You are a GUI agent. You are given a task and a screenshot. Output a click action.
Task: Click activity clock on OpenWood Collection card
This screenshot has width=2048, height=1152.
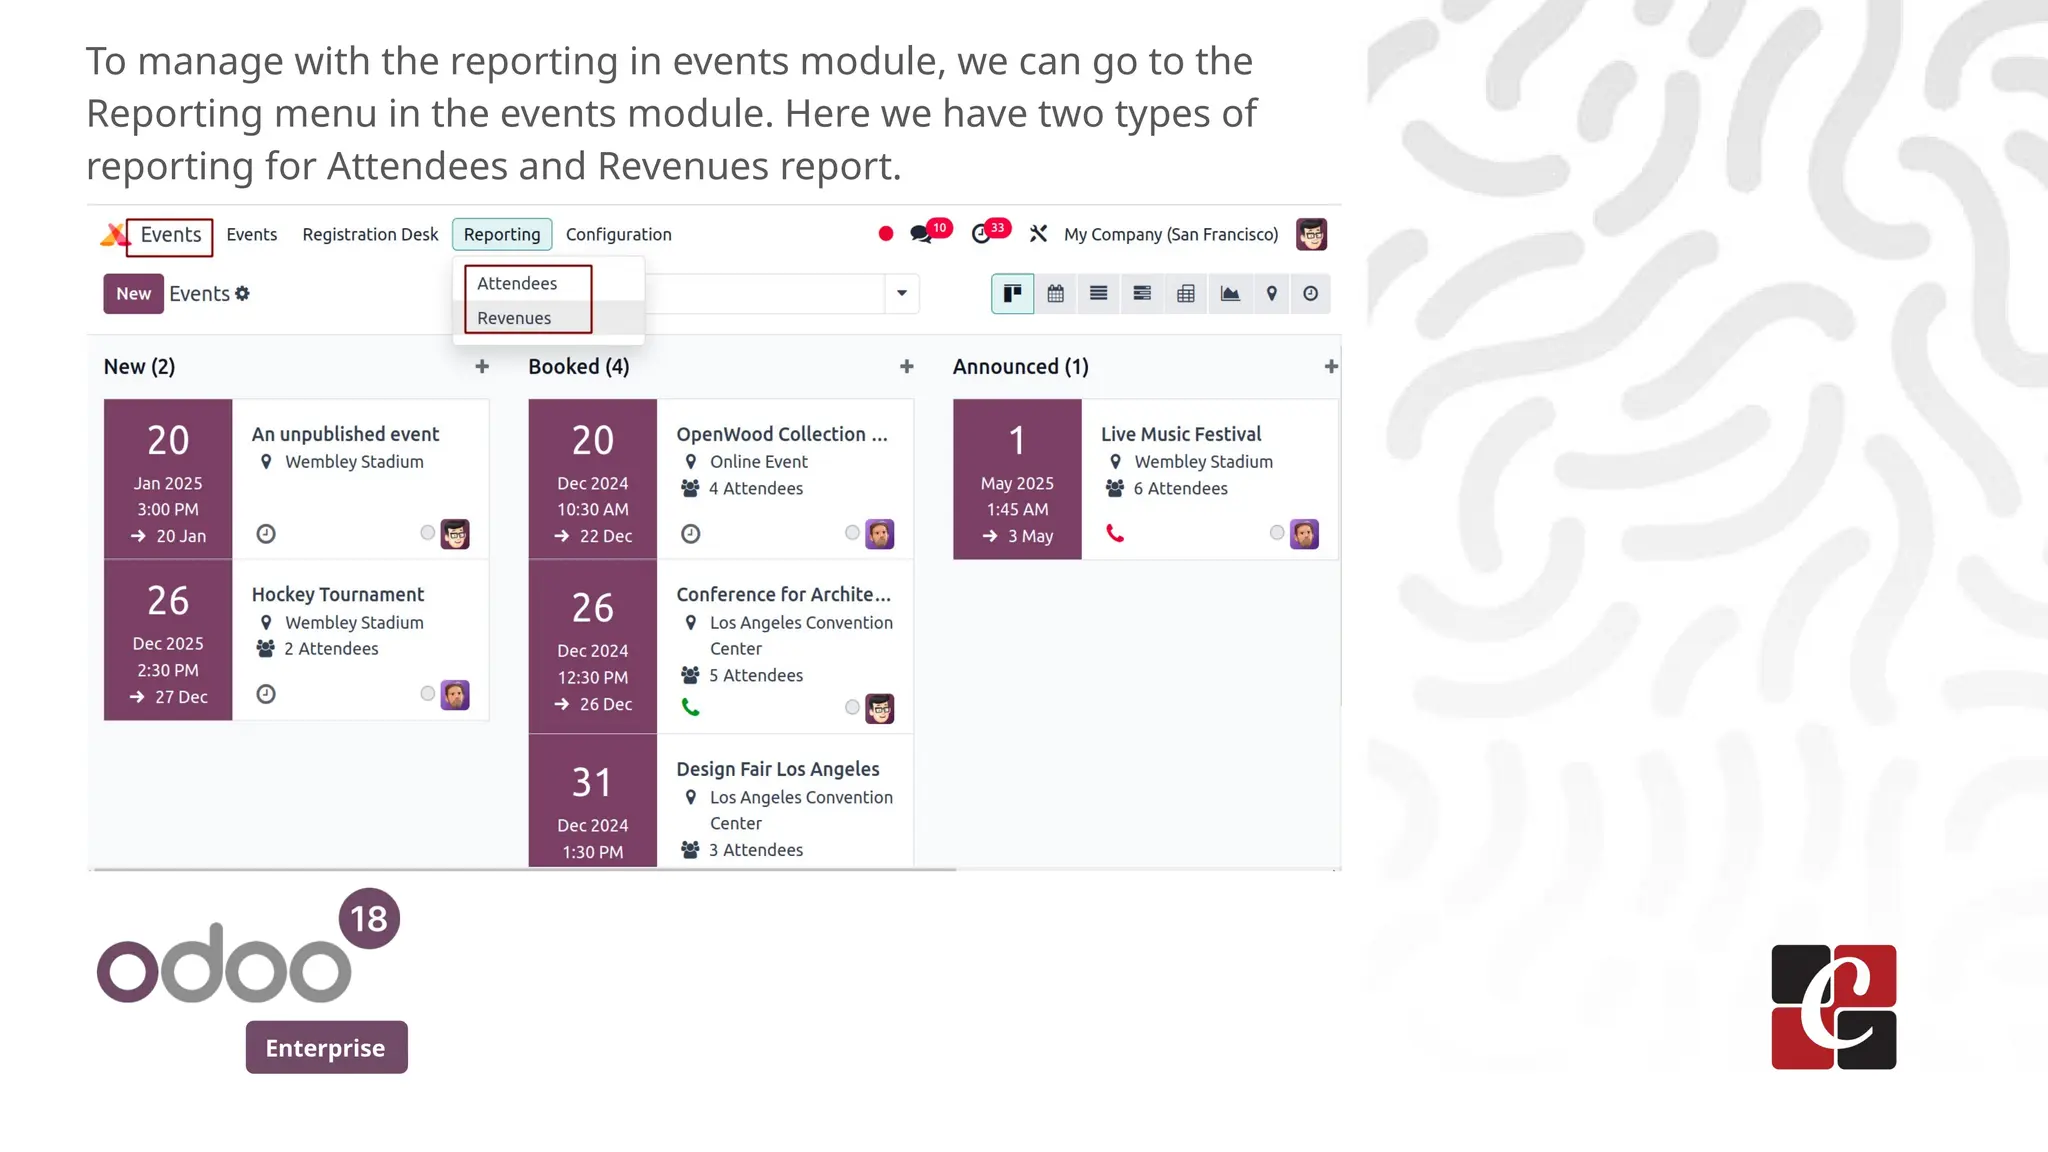691,534
